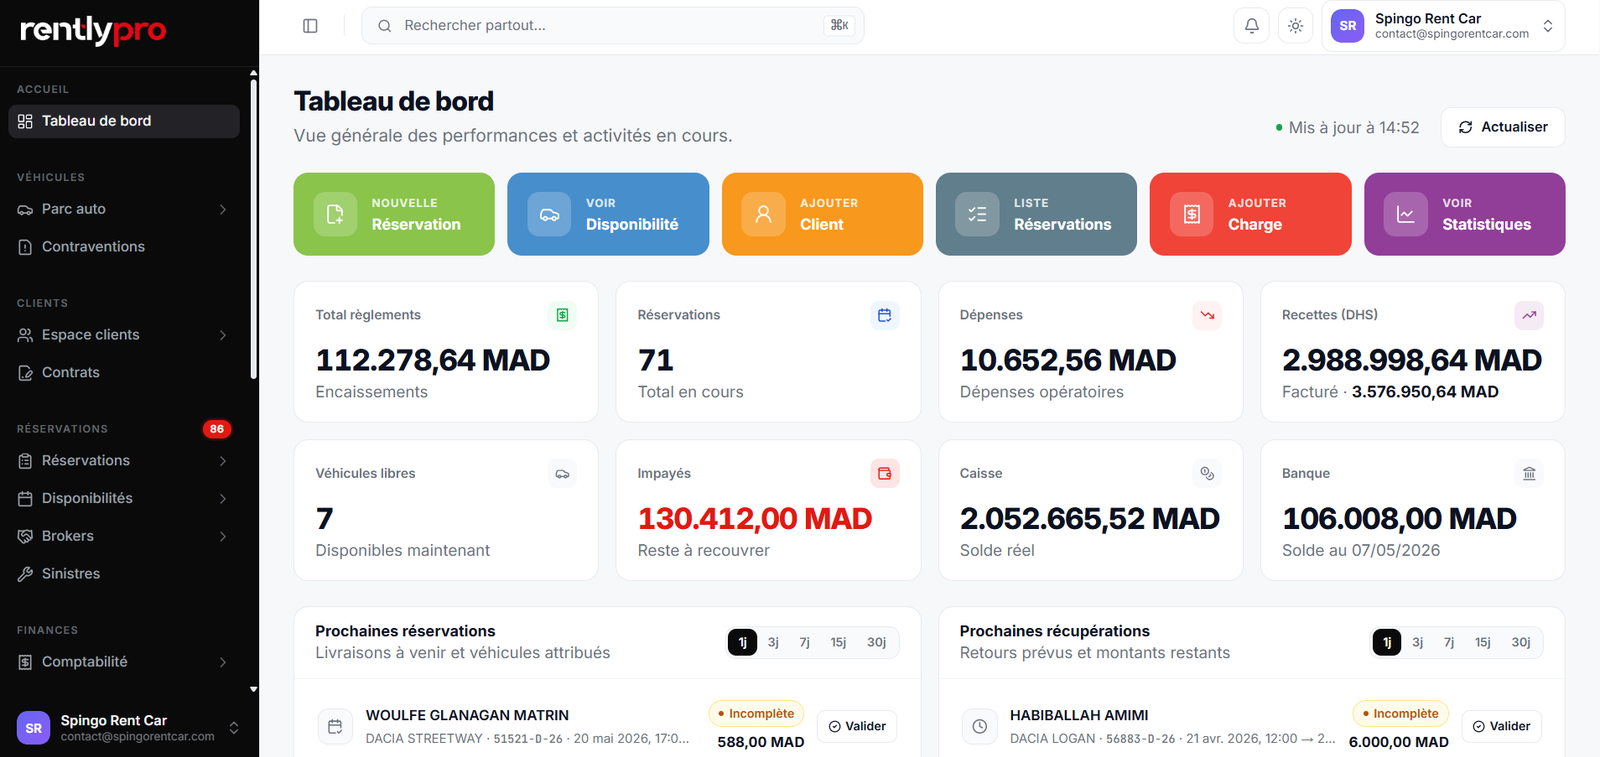Click the WOULFE GLANAGAN MATRIN calendar icon
Viewport: 1600px width, 757px height.
pyautogui.click(x=335, y=727)
